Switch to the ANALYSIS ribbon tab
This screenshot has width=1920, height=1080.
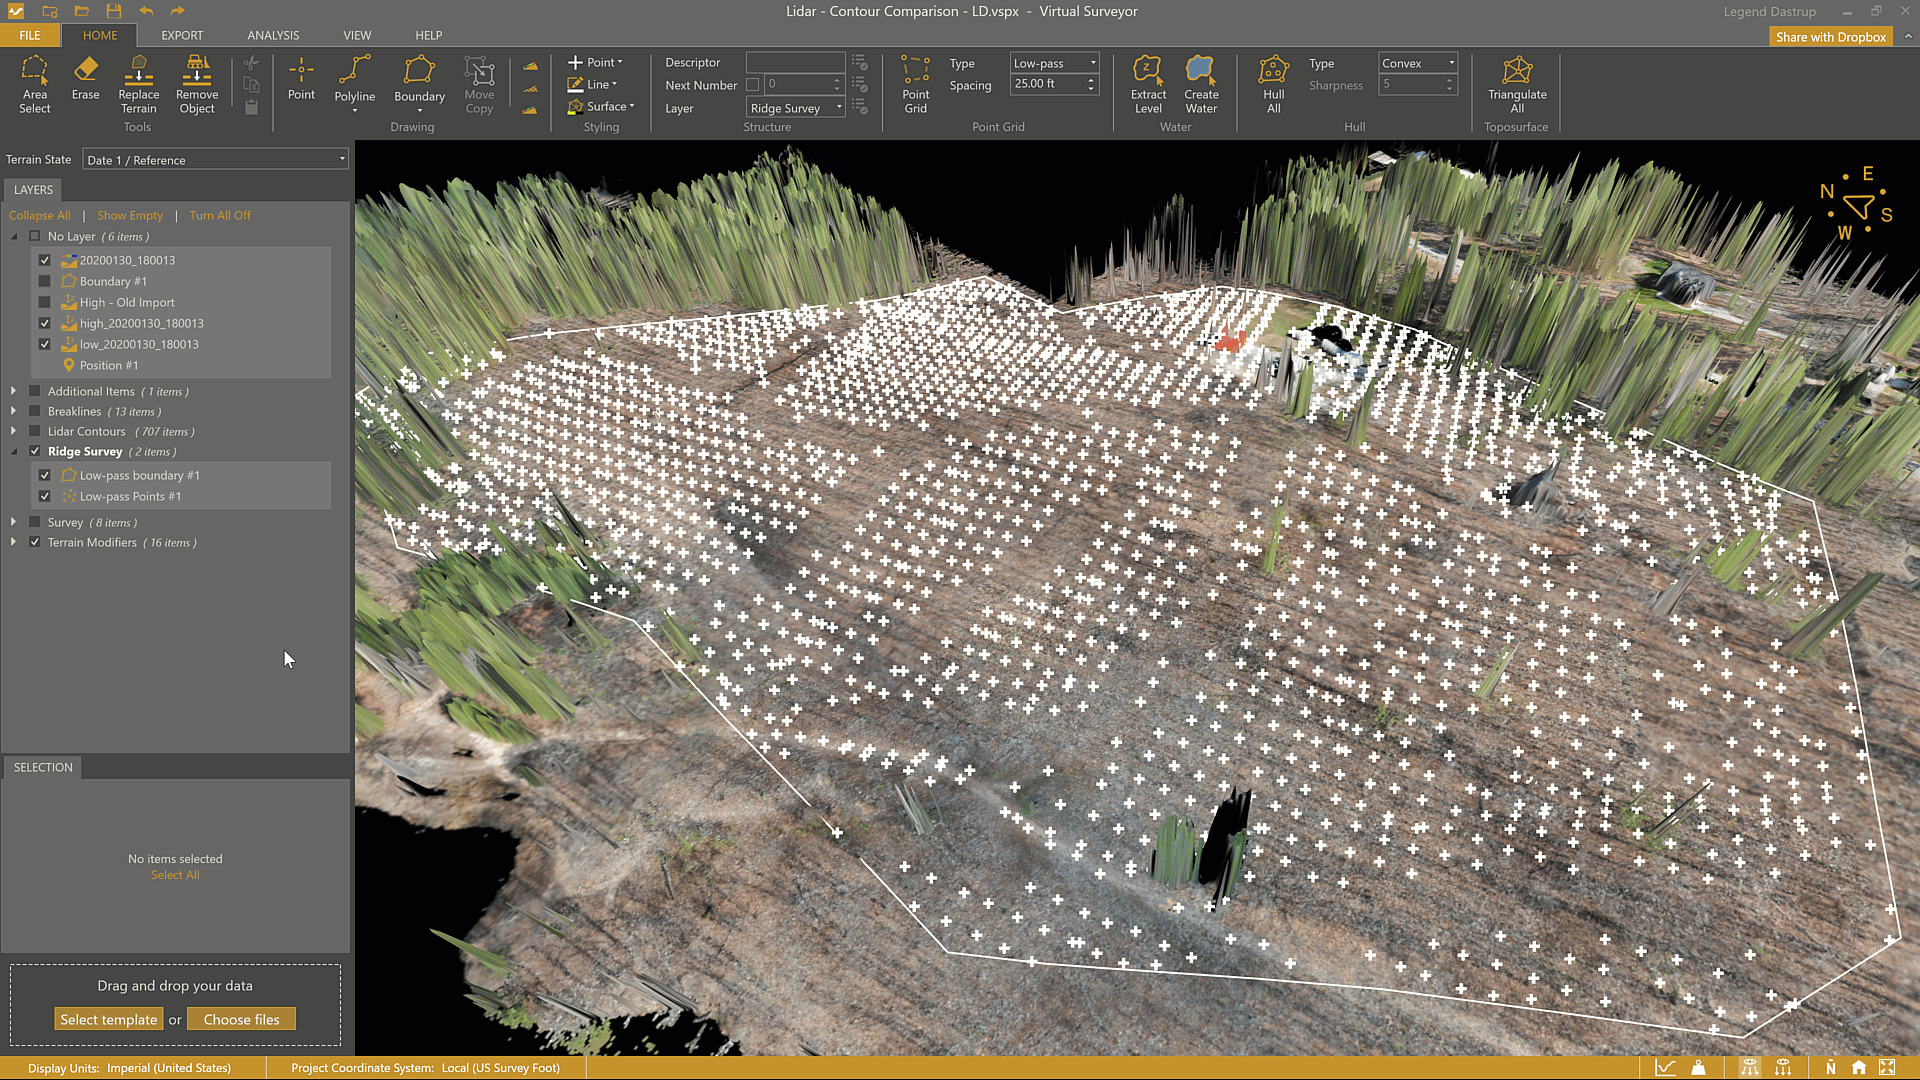point(273,35)
